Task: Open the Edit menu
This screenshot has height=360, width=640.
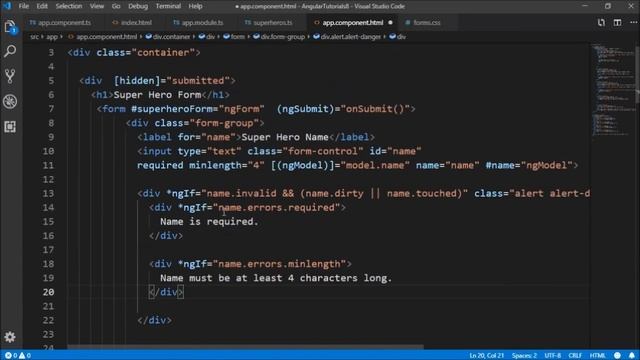Action: (x=42, y=6)
